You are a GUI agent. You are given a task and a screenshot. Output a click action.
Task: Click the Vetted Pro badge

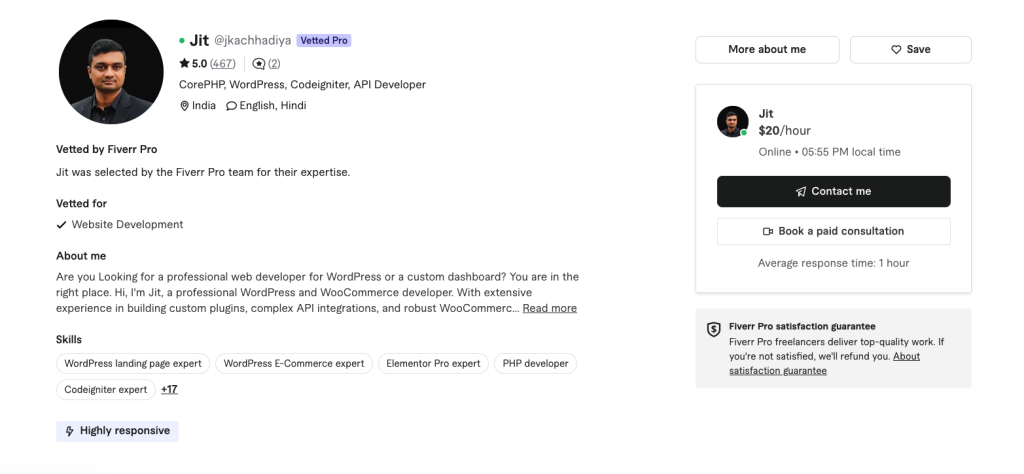click(x=323, y=41)
